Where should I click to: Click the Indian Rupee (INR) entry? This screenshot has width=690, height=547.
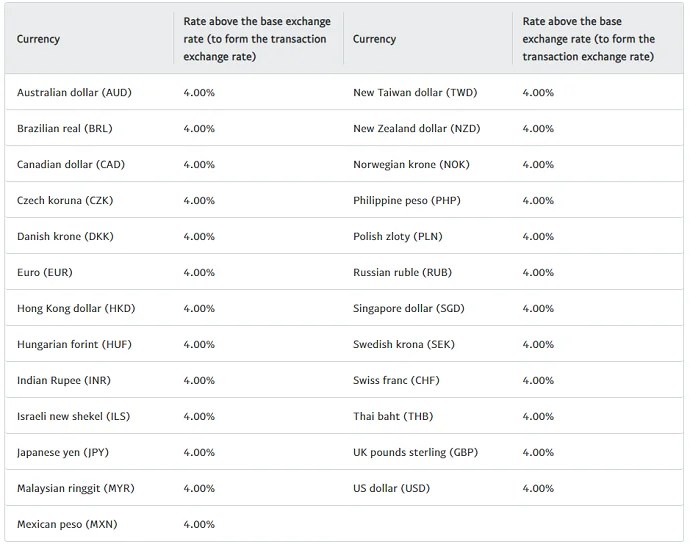[x=63, y=381]
